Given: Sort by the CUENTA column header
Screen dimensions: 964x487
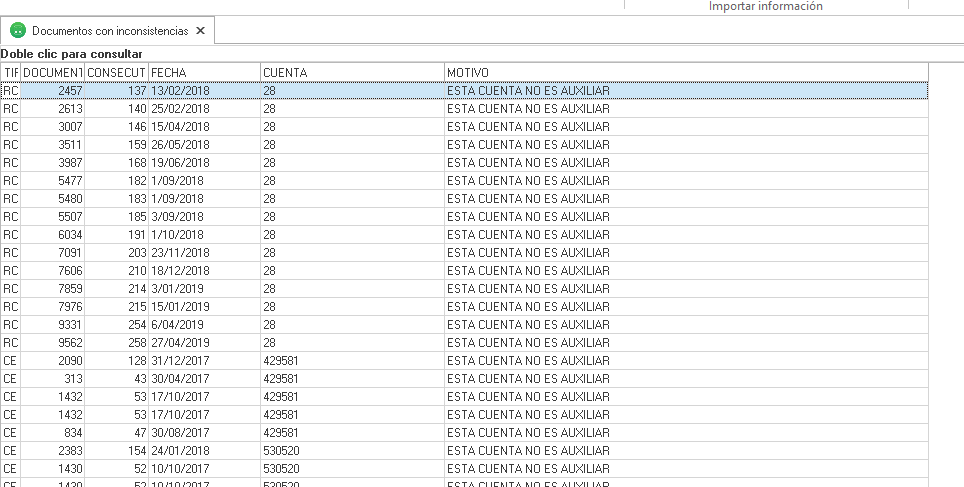Looking at the screenshot, I should pos(351,73).
